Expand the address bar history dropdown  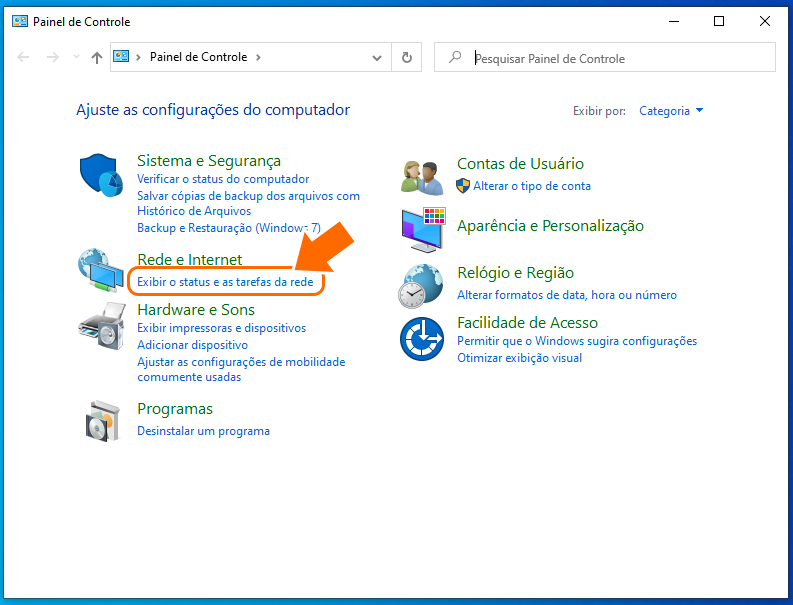[x=377, y=58]
